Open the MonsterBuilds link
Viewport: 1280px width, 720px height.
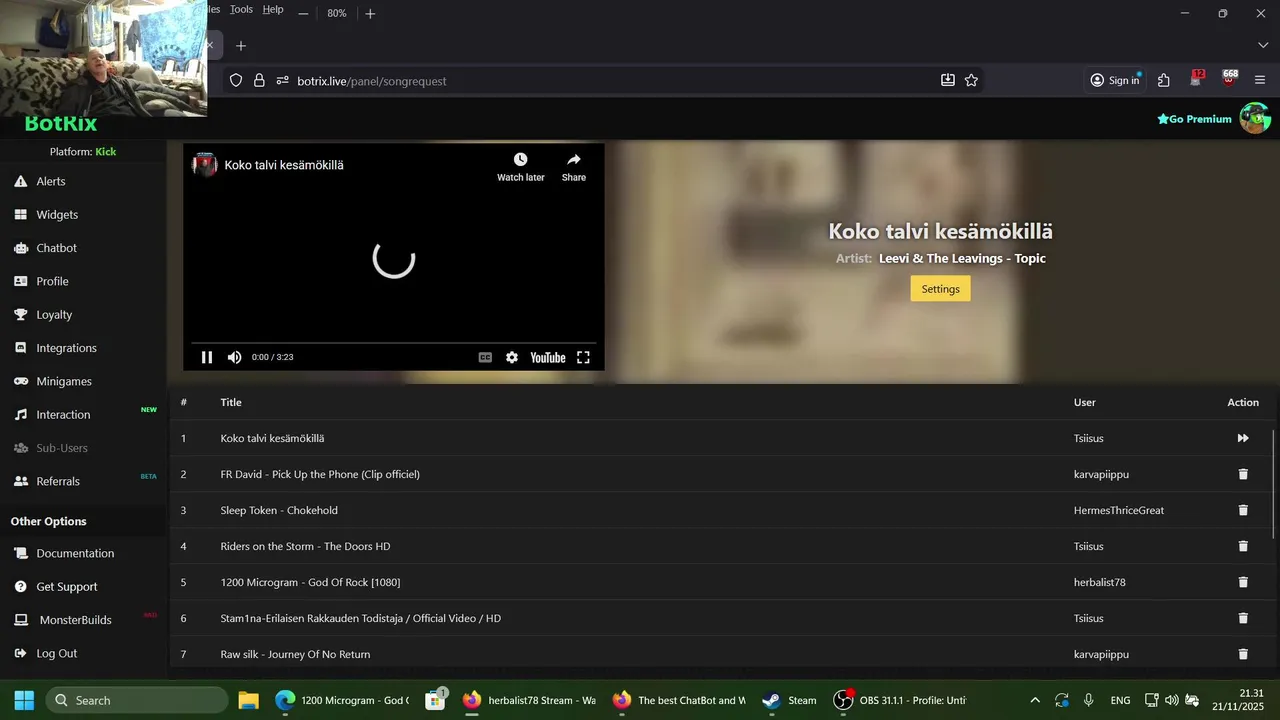75,620
